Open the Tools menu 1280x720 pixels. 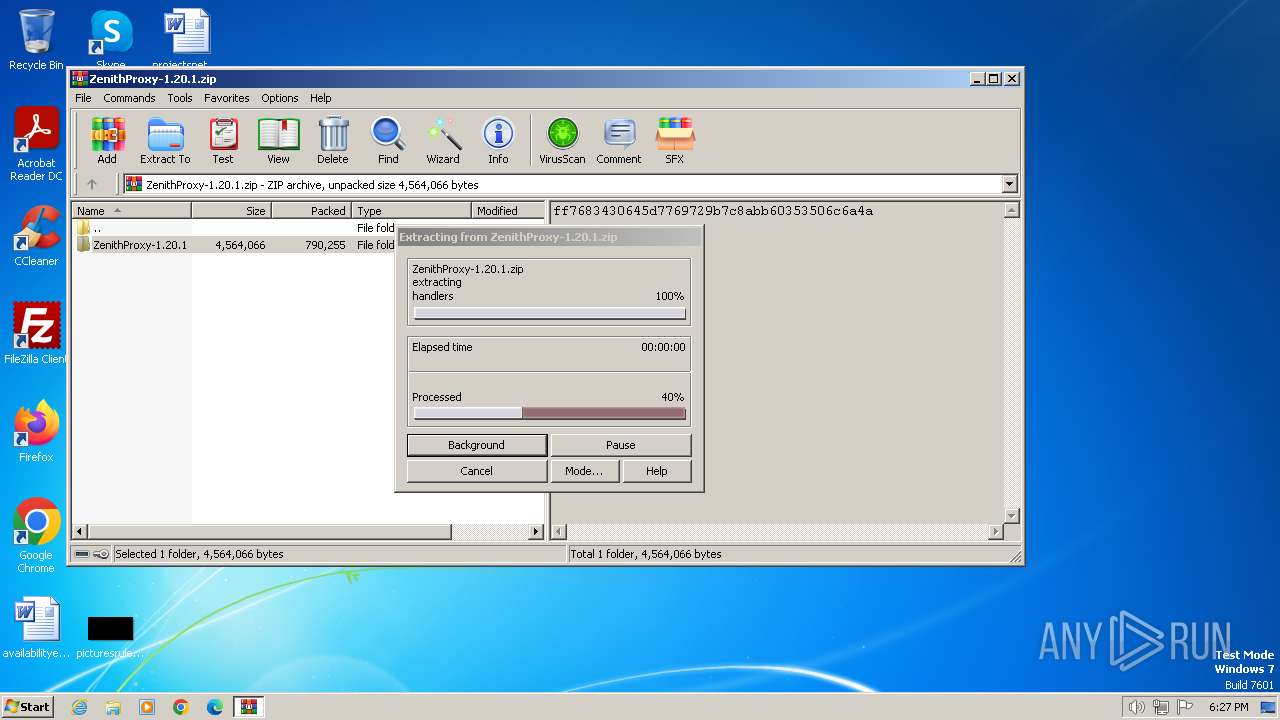(180, 98)
